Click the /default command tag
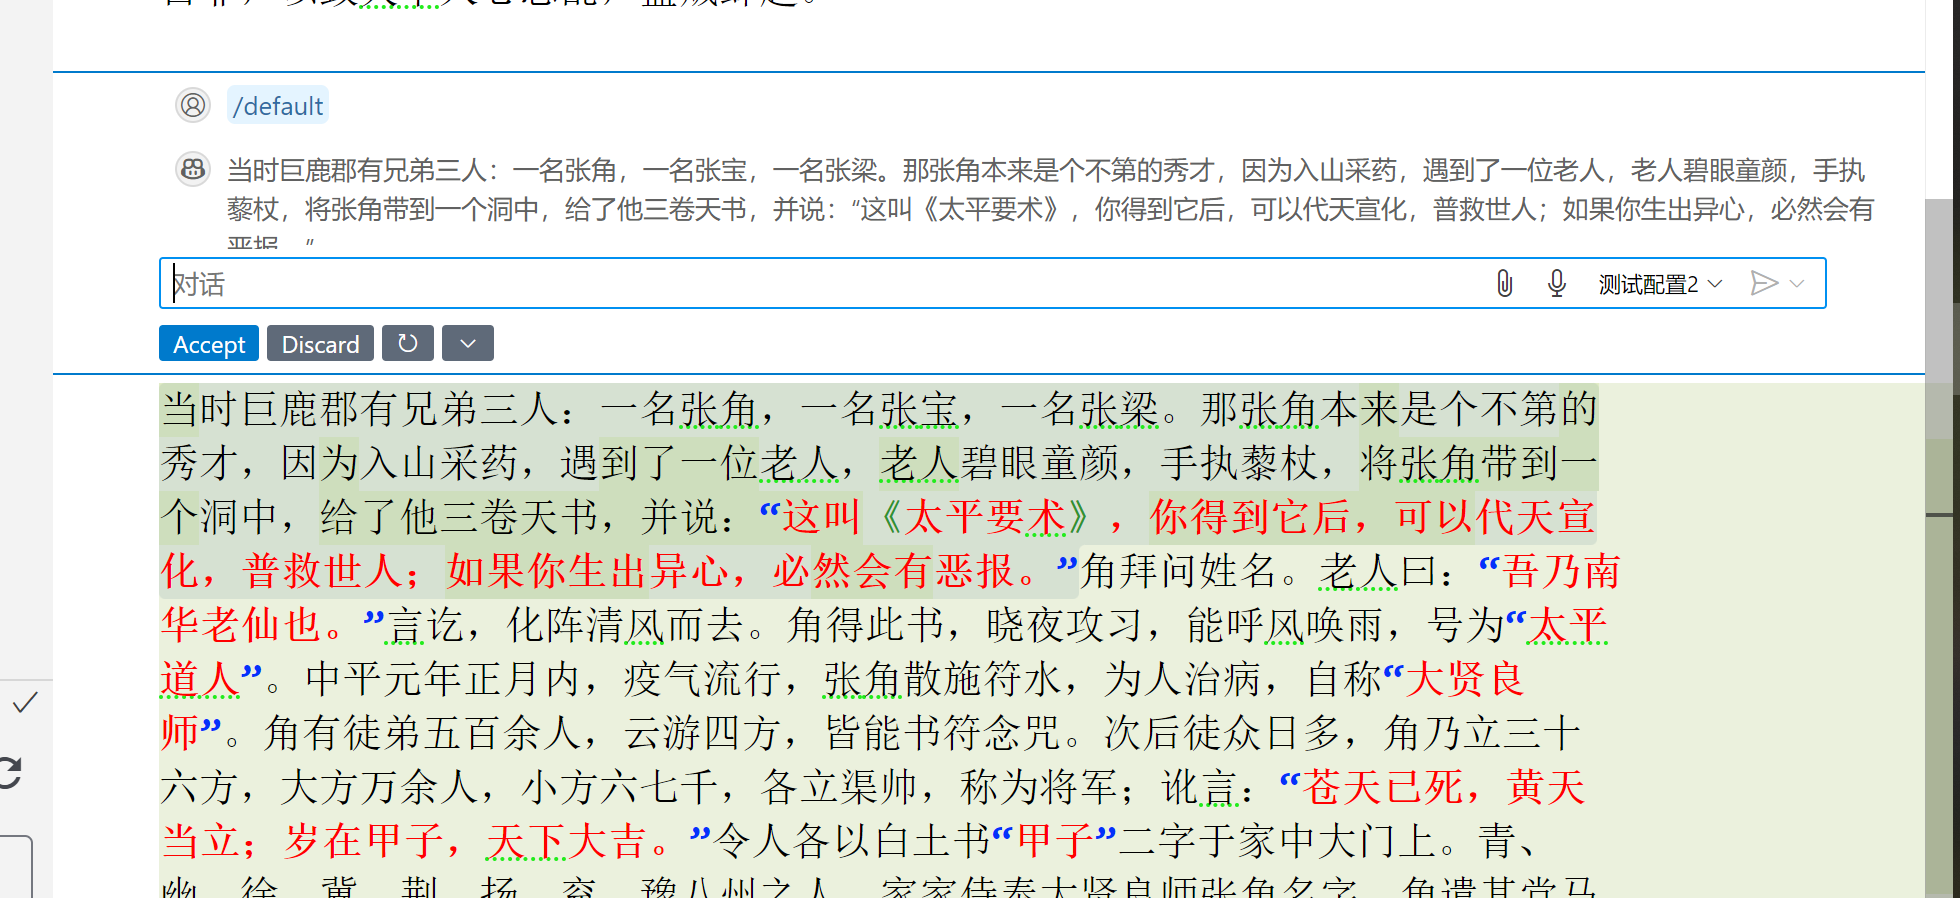1960x898 pixels. tap(277, 106)
